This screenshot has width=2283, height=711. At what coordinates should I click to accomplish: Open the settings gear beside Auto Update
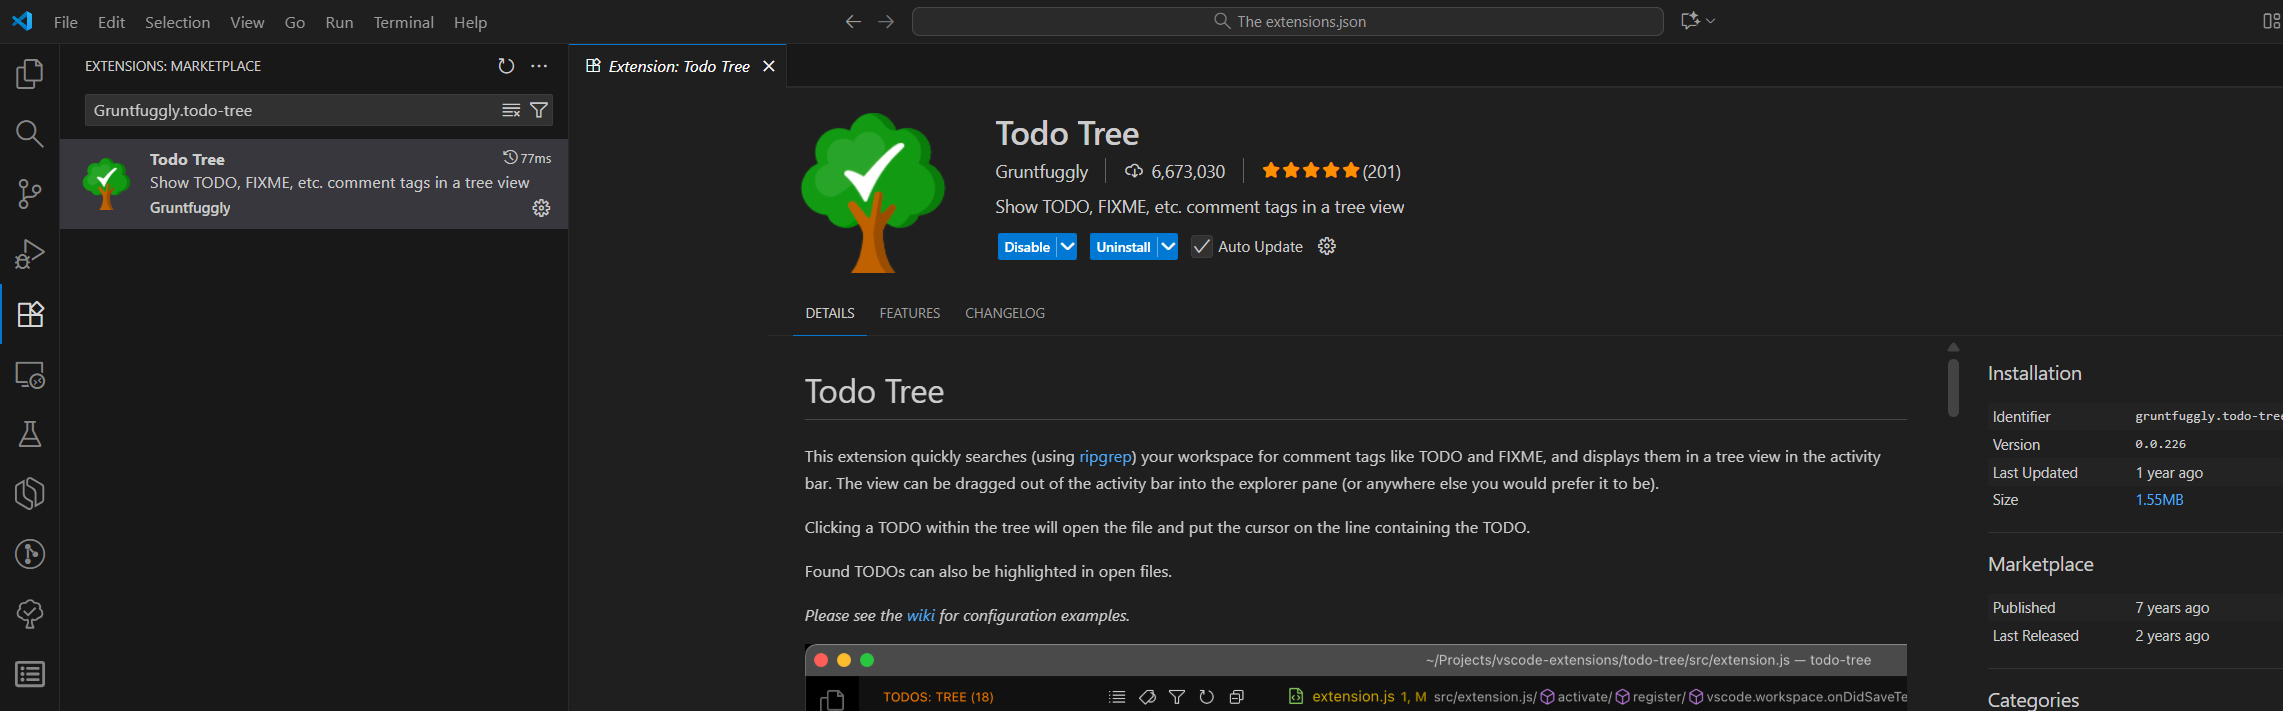[x=1327, y=246]
